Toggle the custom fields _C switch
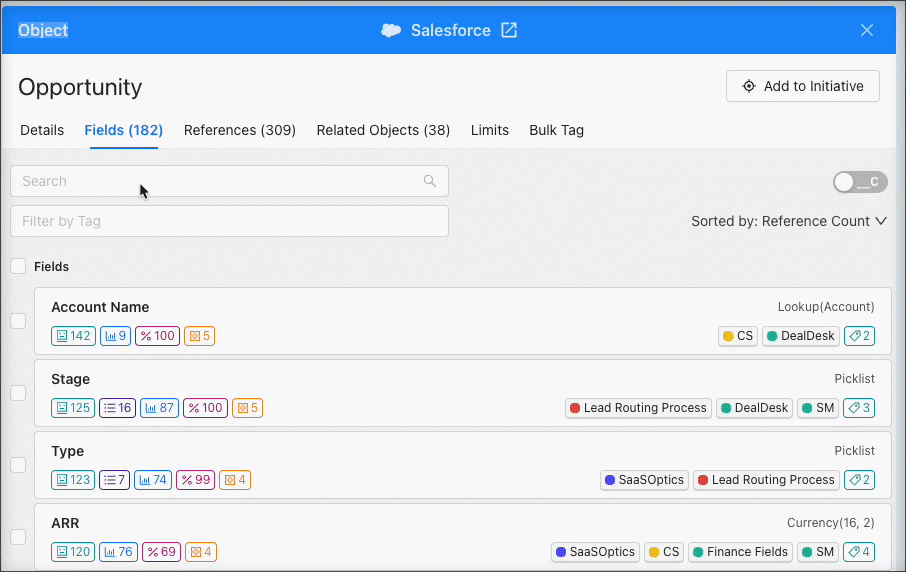906x572 pixels. point(860,182)
